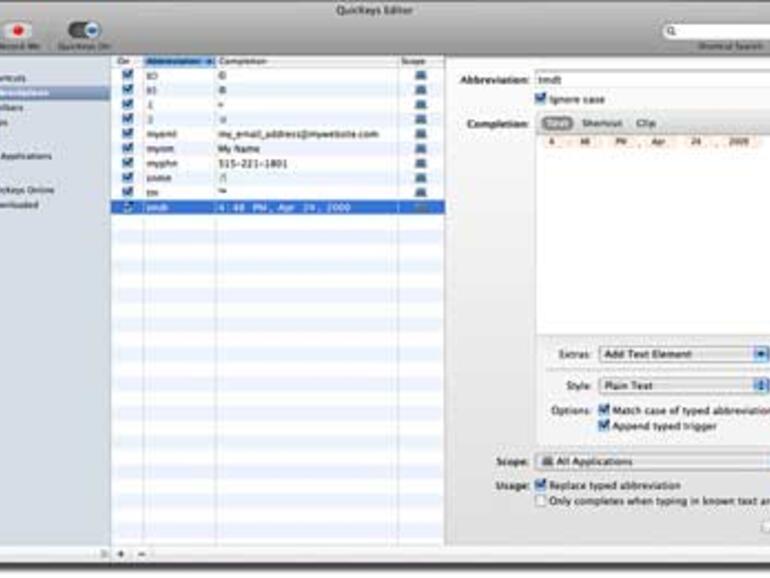Viewport: 770px width, 578px height.
Task: Switch to the Text completion tab
Action: 557,123
